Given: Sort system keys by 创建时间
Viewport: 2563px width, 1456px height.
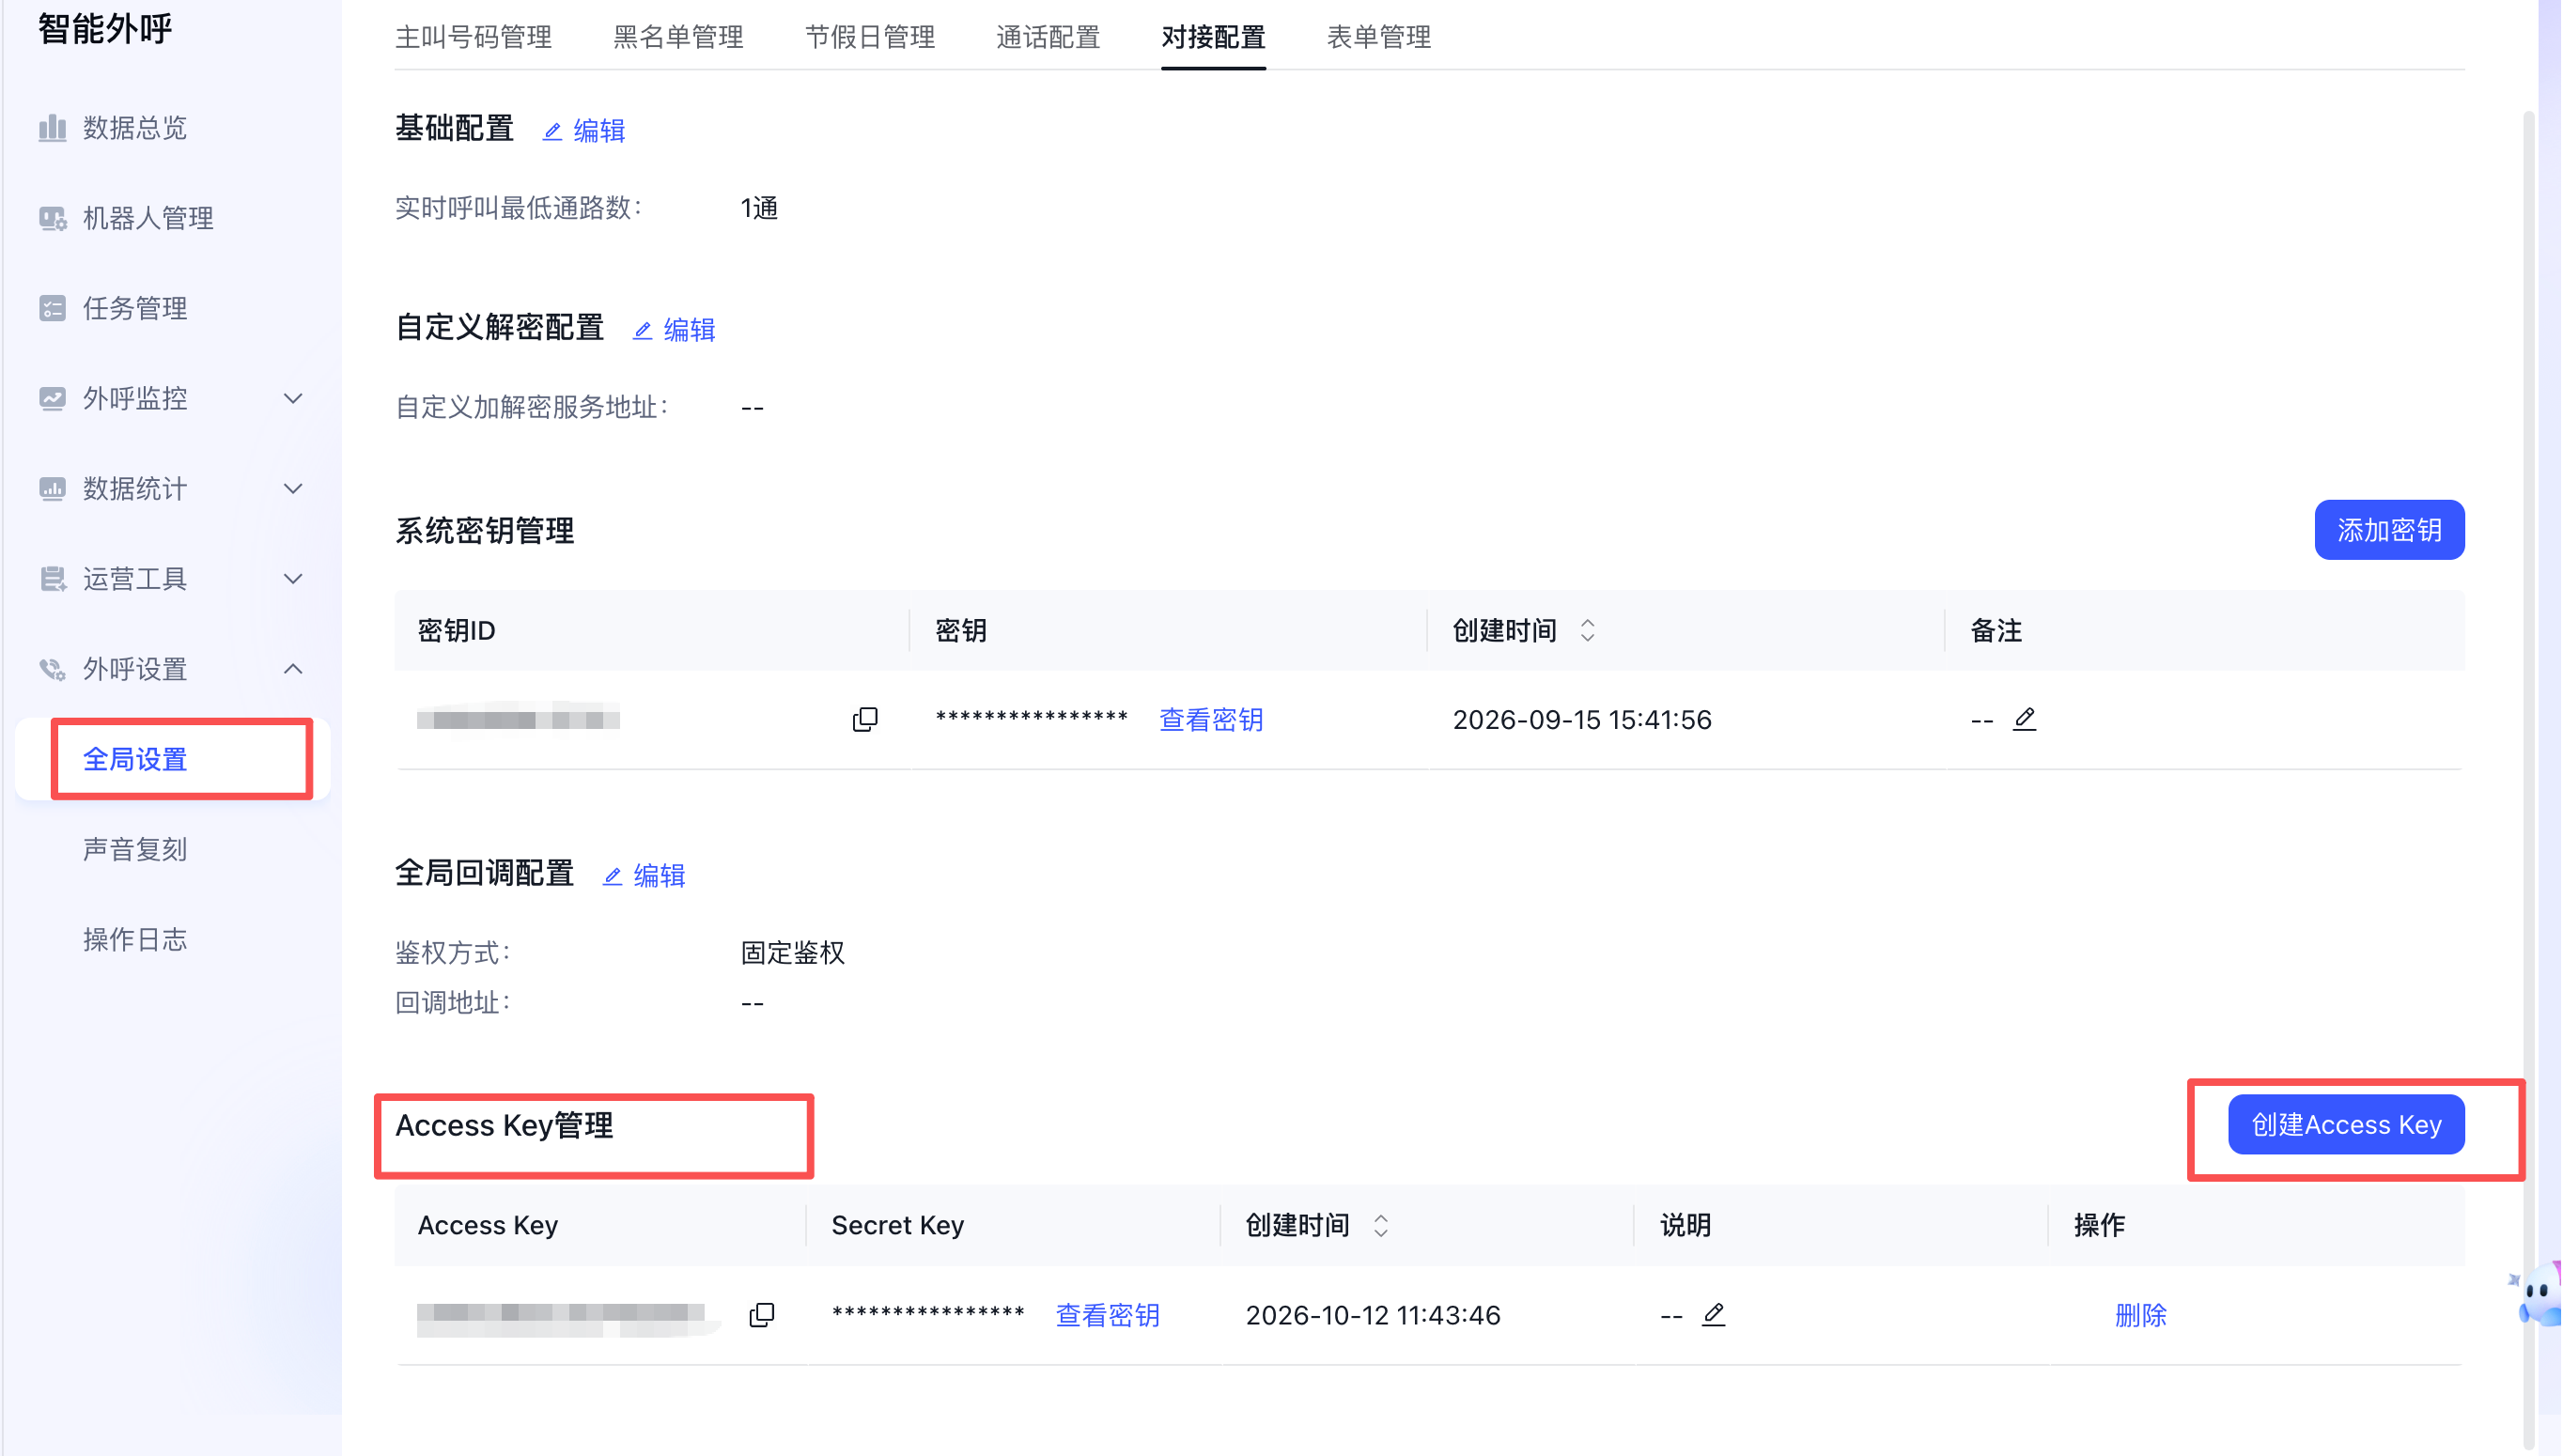Looking at the screenshot, I should [1587, 630].
